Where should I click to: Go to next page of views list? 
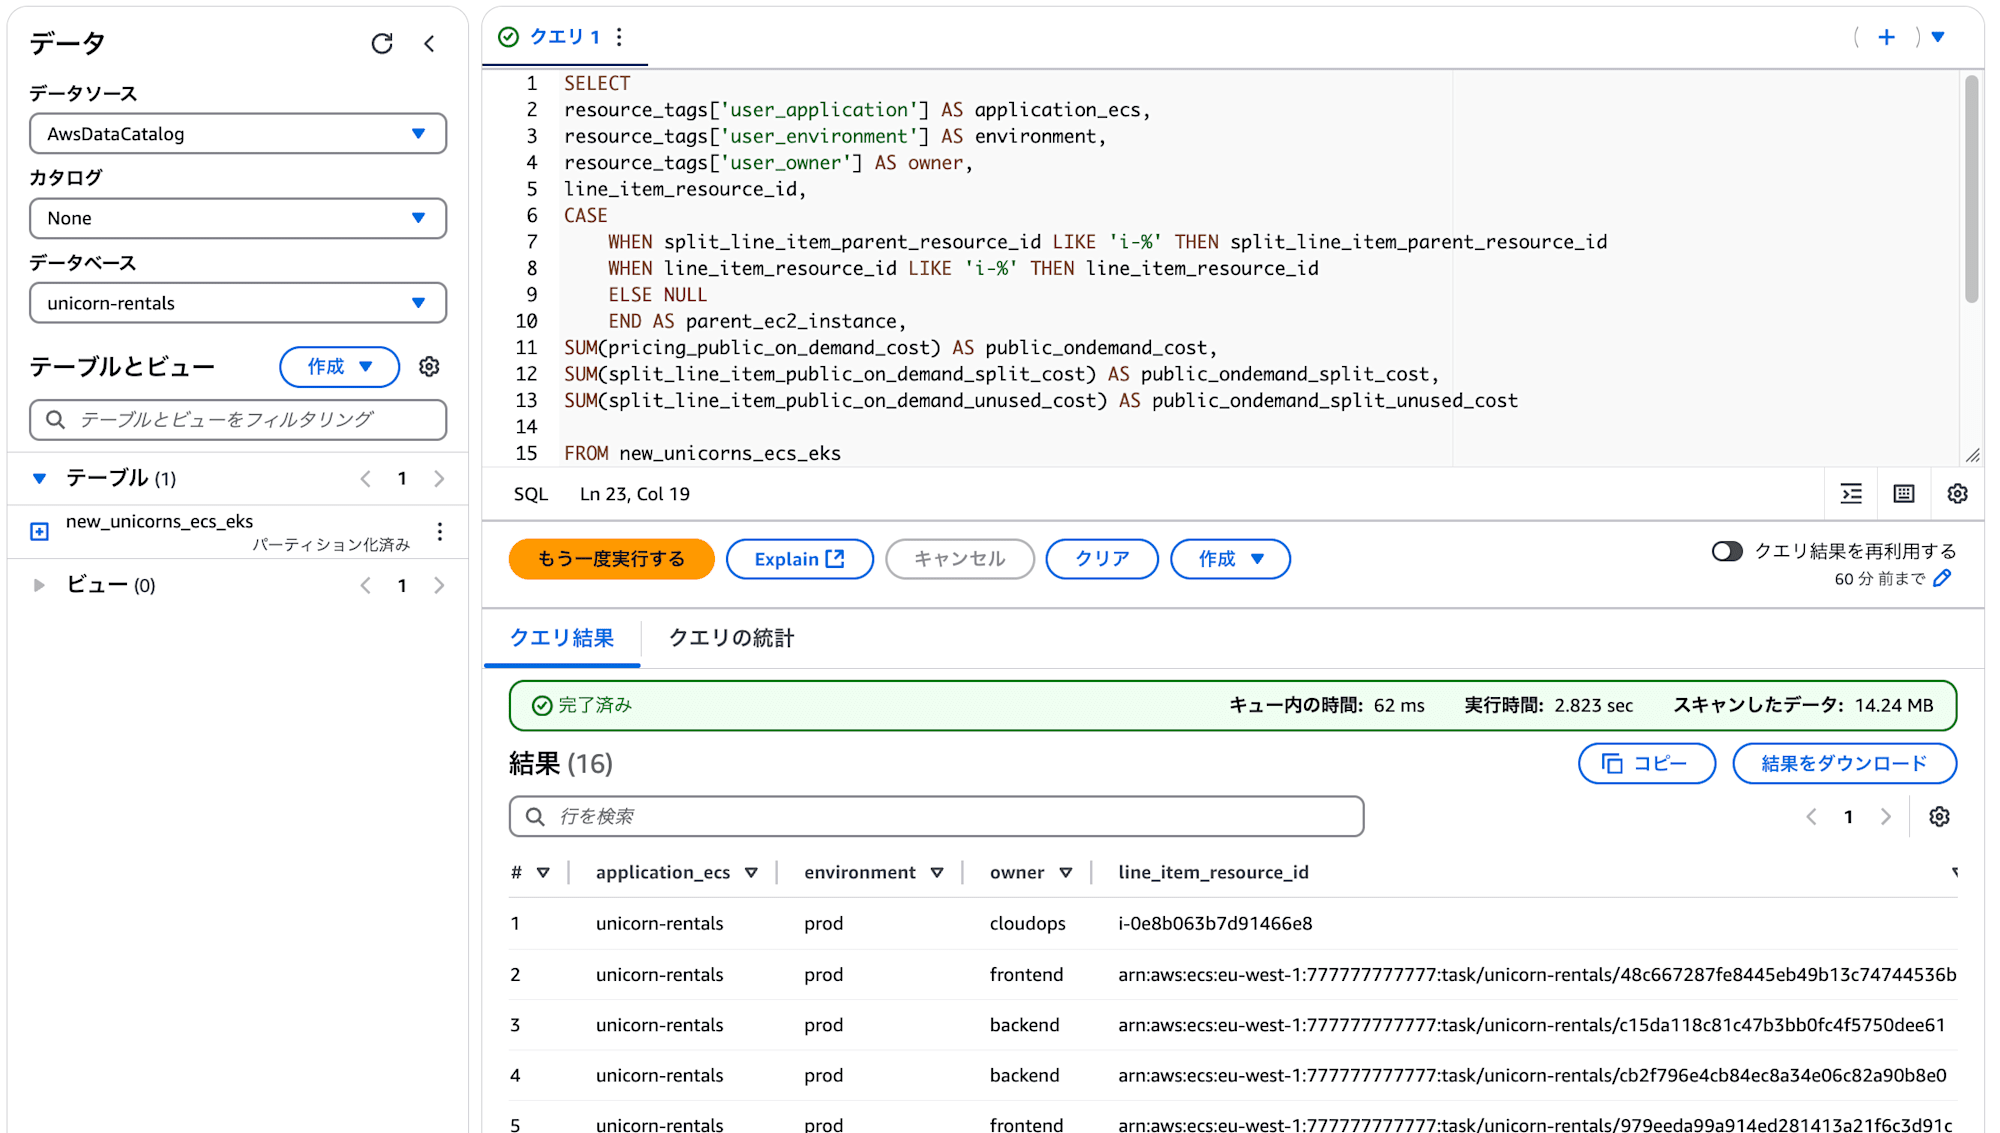click(439, 586)
